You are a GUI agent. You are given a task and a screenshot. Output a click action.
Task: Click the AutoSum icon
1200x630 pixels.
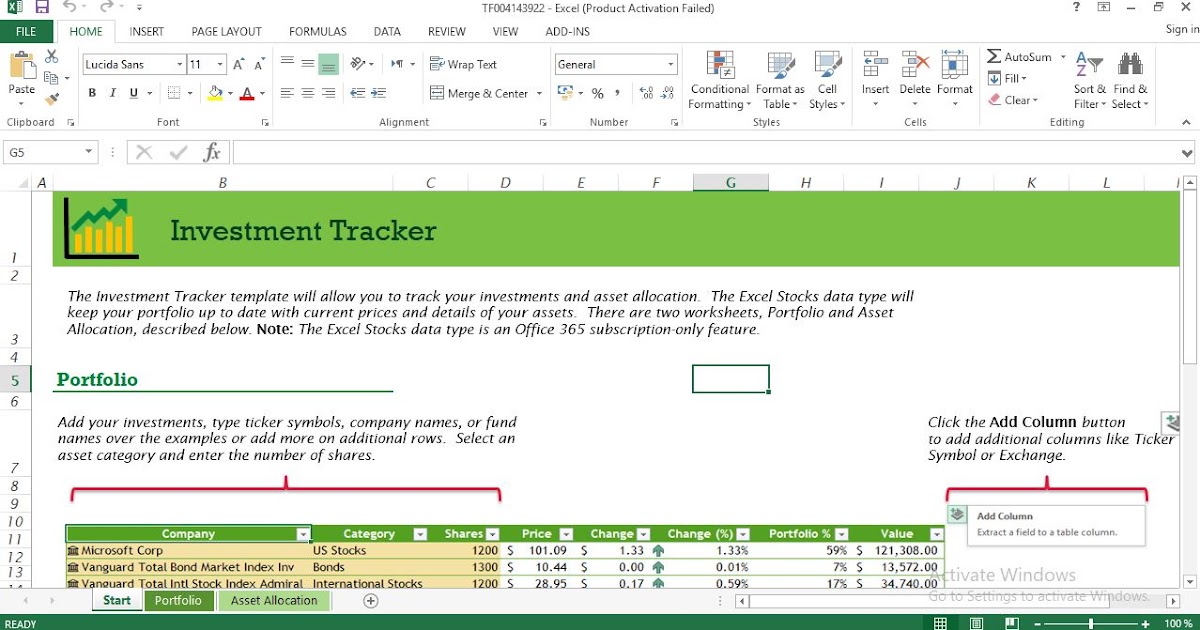click(993, 58)
